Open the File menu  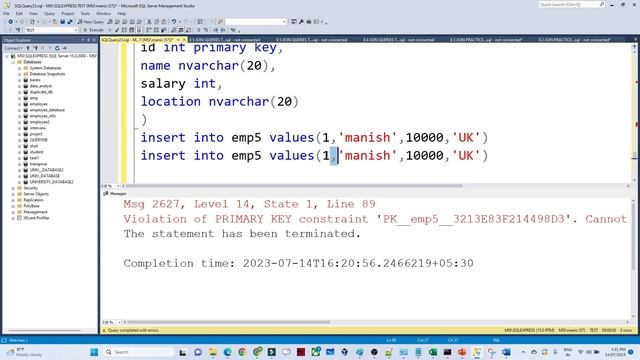pyautogui.click(x=7, y=13)
